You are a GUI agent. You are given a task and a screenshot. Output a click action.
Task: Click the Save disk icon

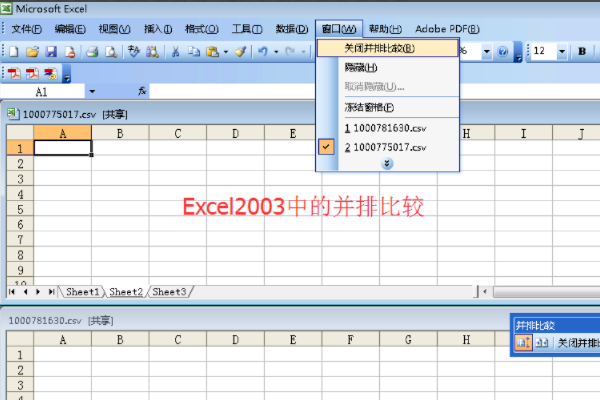pos(51,51)
